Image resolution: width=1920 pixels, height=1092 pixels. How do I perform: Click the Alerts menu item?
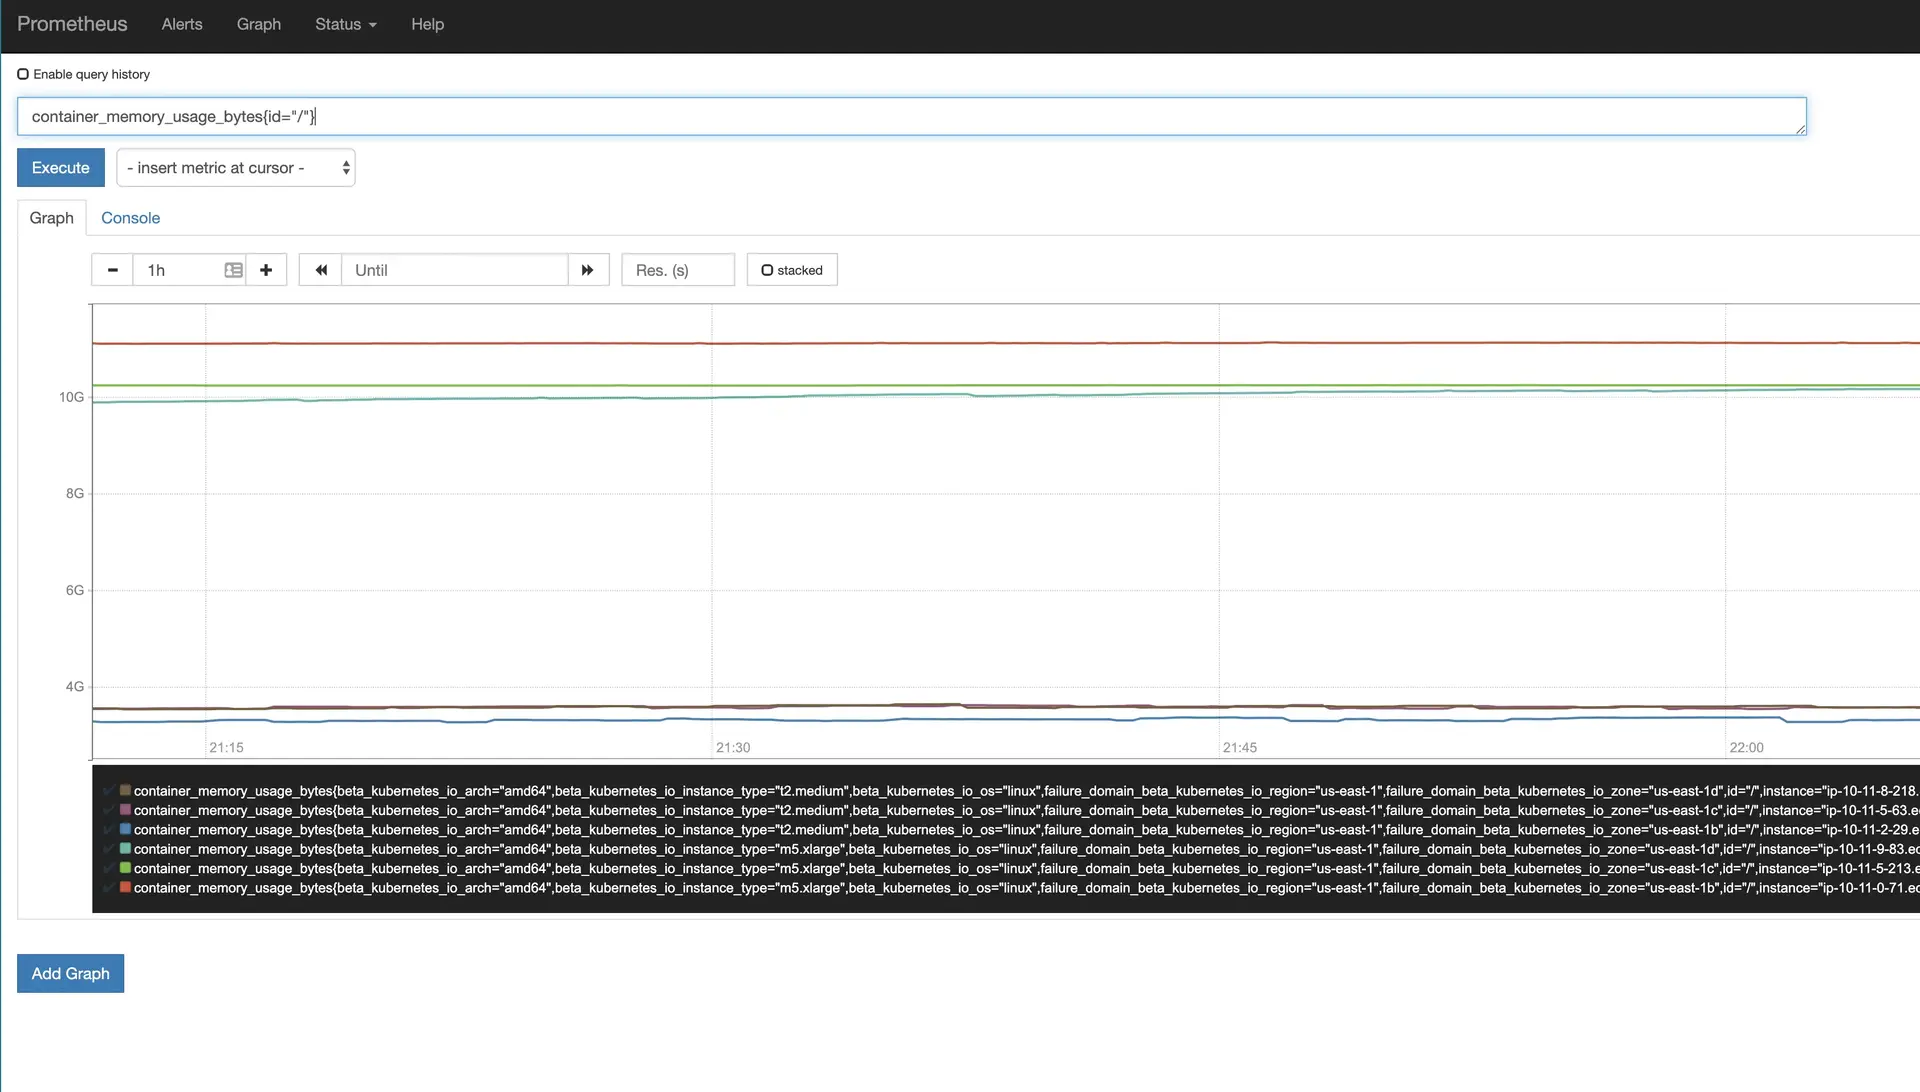click(182, 22)
